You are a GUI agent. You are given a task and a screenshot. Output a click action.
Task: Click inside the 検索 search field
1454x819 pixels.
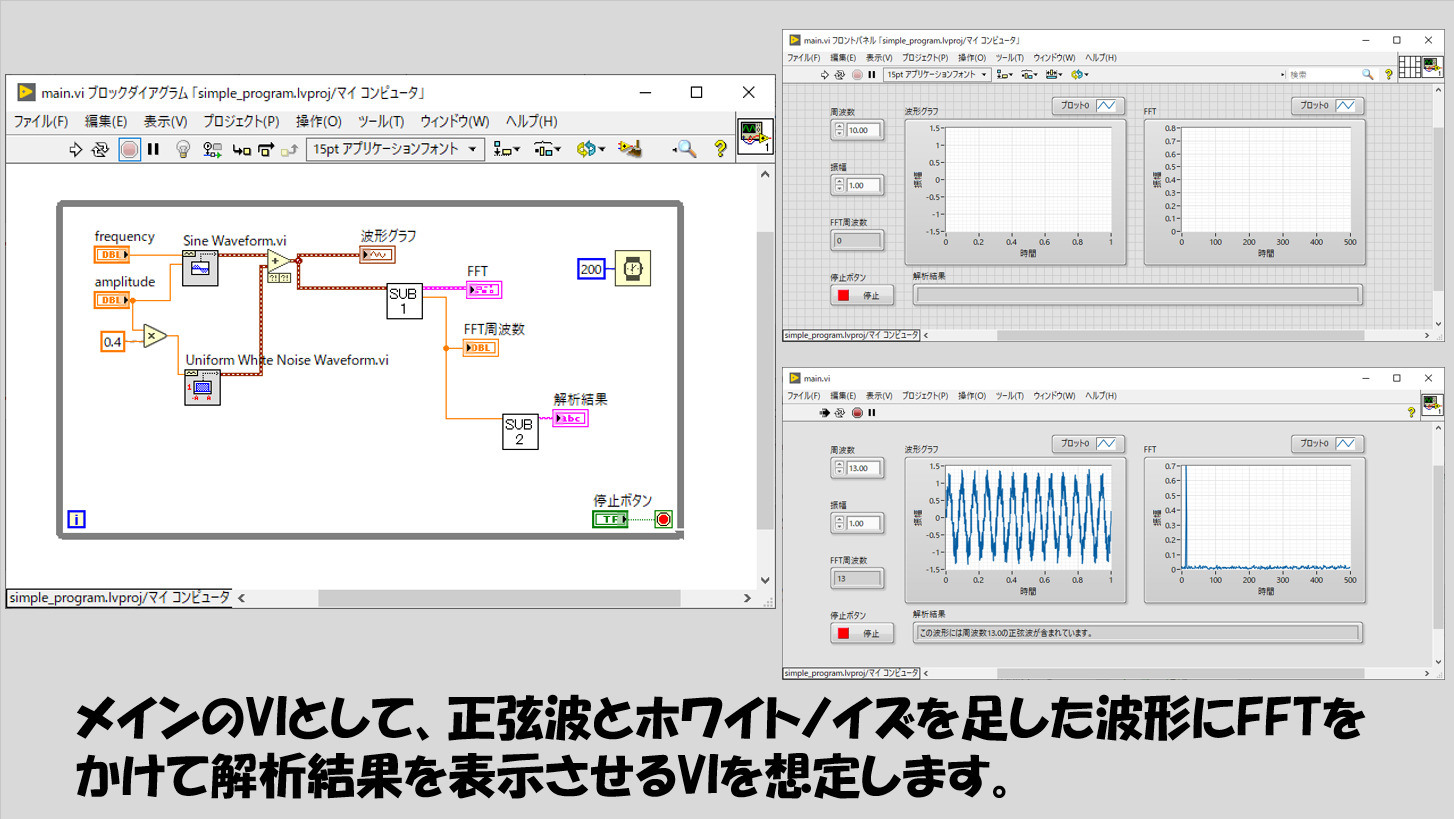[1320, 73]
